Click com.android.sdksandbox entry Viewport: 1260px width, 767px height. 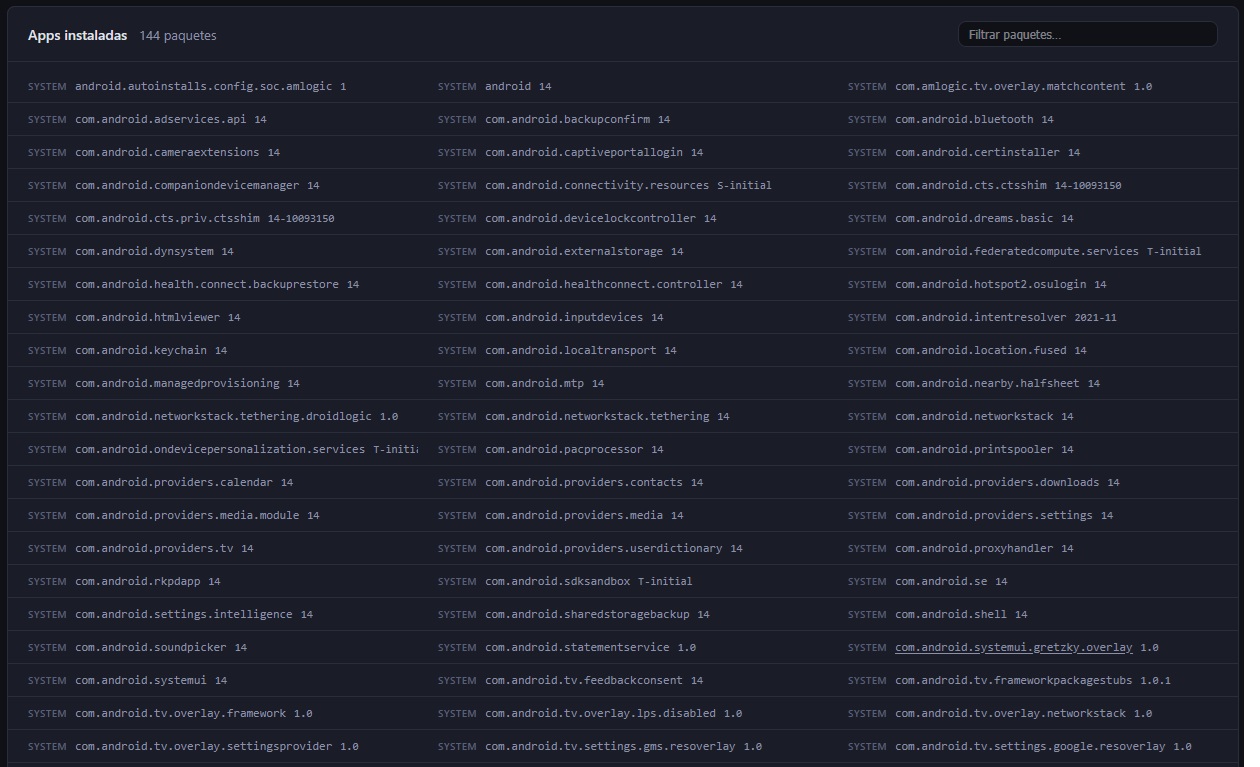click(x=557, y=581)
